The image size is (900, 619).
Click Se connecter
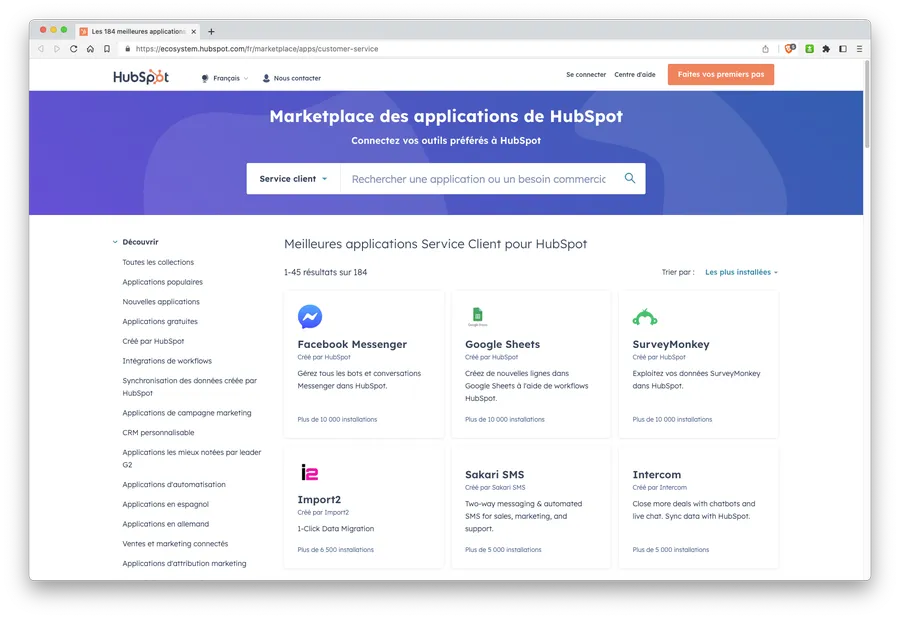coord(586,75)
